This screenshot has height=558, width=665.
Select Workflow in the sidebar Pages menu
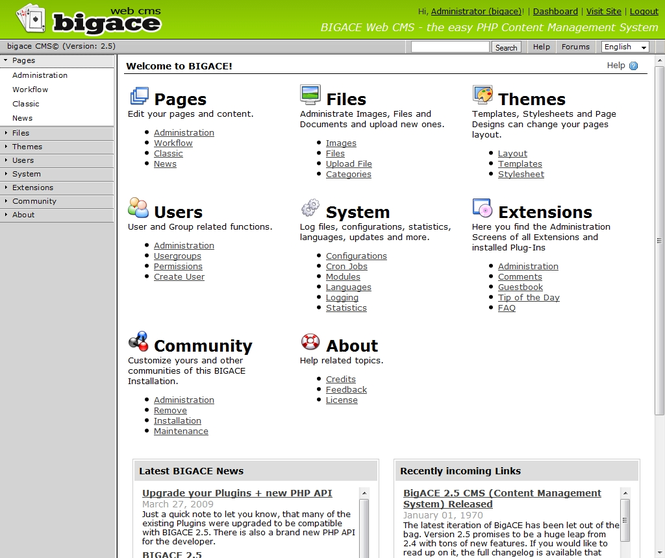[30, 89]
